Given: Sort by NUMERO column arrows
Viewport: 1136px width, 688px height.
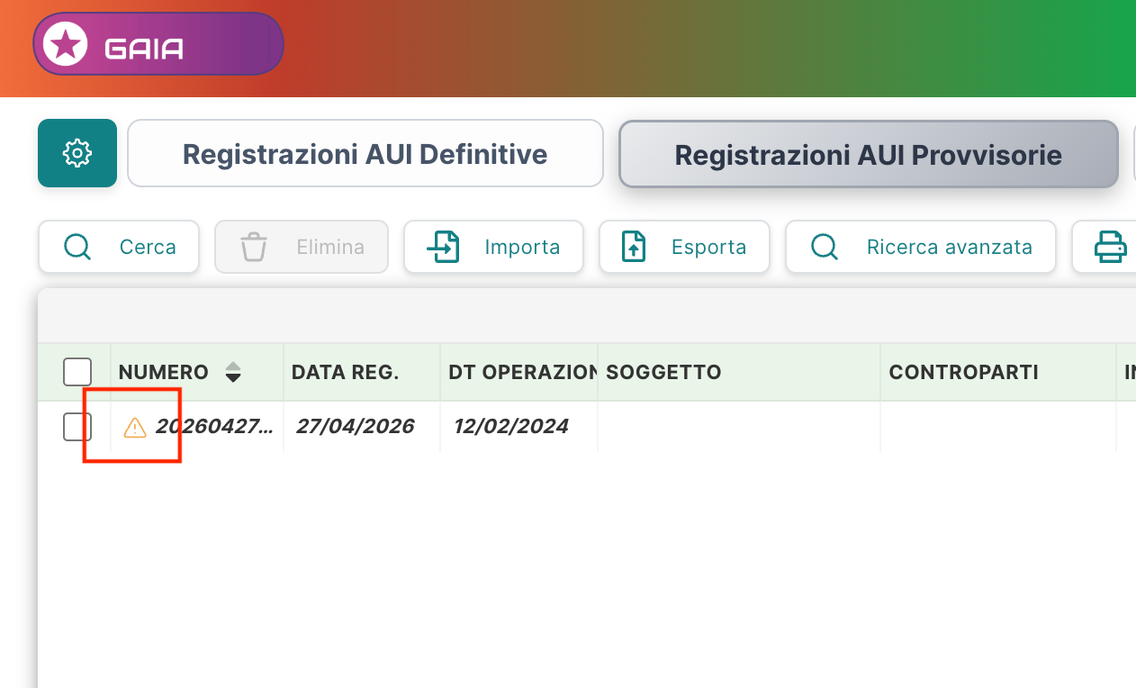Looking at the screenshot, I should [233, 372].
